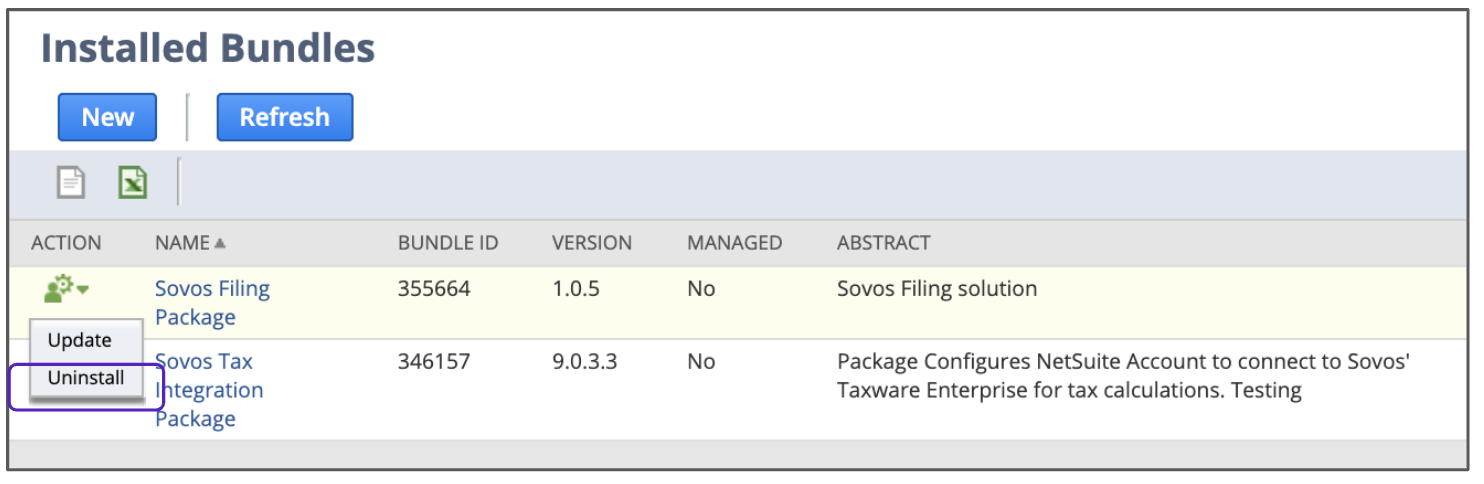Open the dropdown arrow beside the gear icon
The image size is (1484, 484).
point(83,291)
